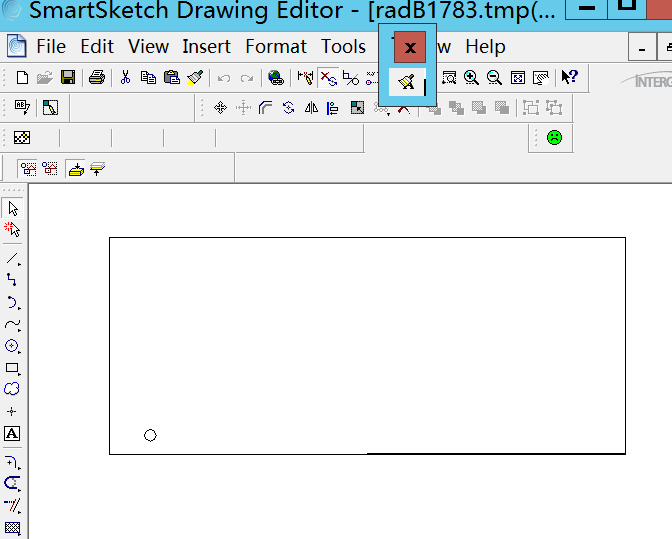Open the View menu
672x539 pixels.
[x=148, y=46]
